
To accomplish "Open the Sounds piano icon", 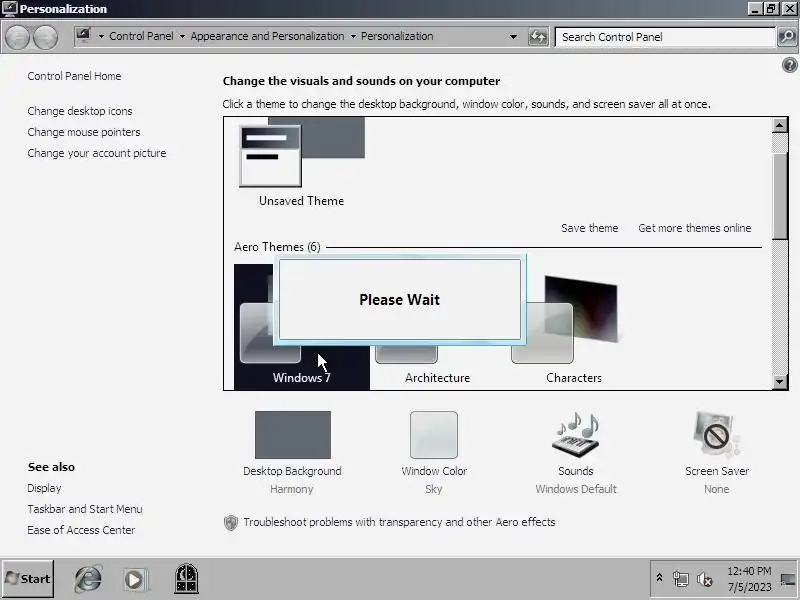I will pos(576,434).
